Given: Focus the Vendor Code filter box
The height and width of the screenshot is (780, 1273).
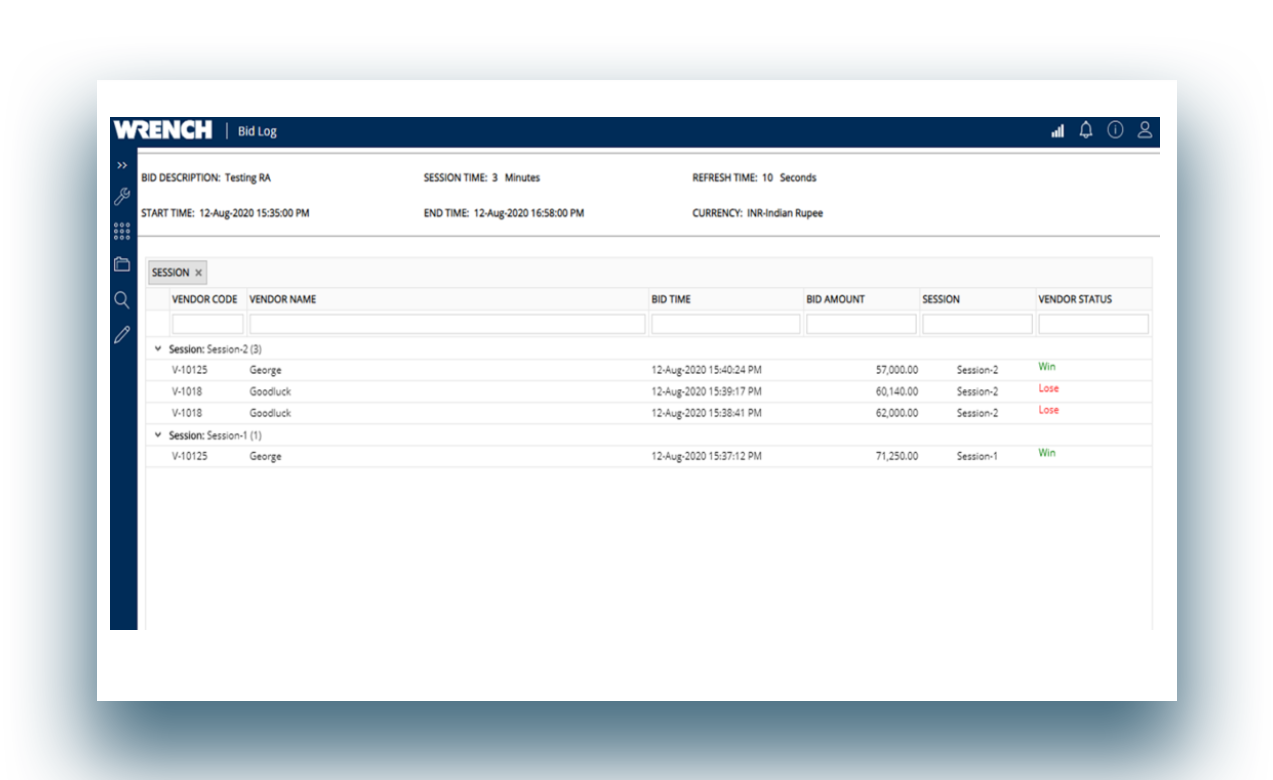Looking at the screenshot, I should click(x=208, y=324).
